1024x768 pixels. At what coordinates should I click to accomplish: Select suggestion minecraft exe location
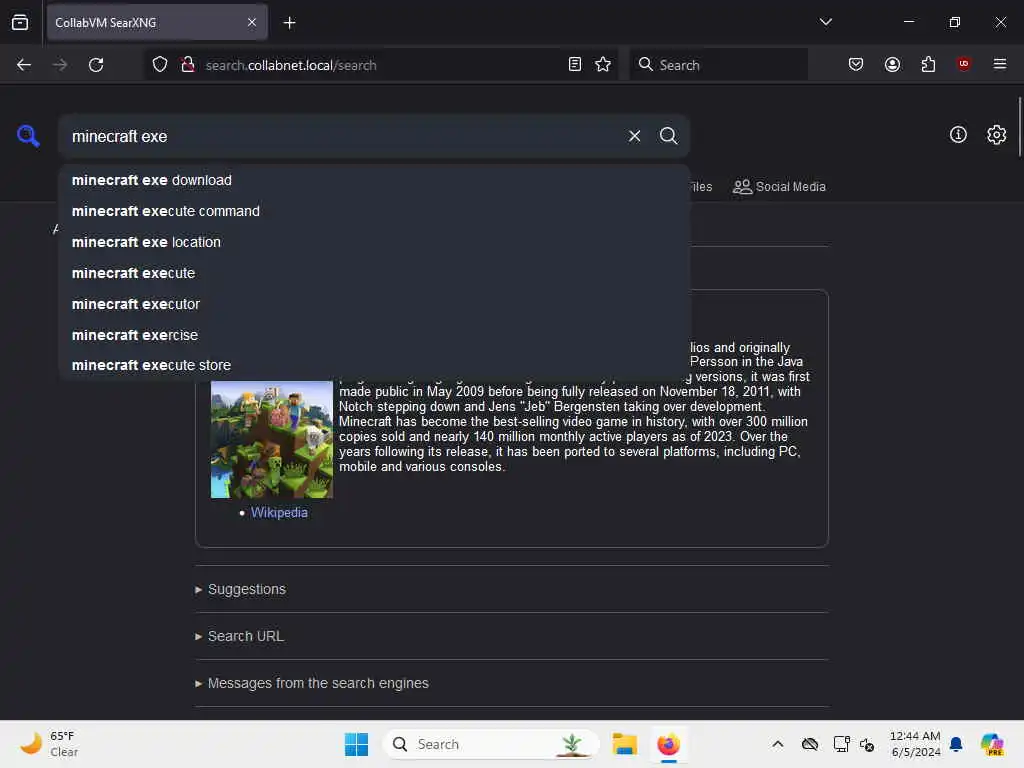click(374, 242)
